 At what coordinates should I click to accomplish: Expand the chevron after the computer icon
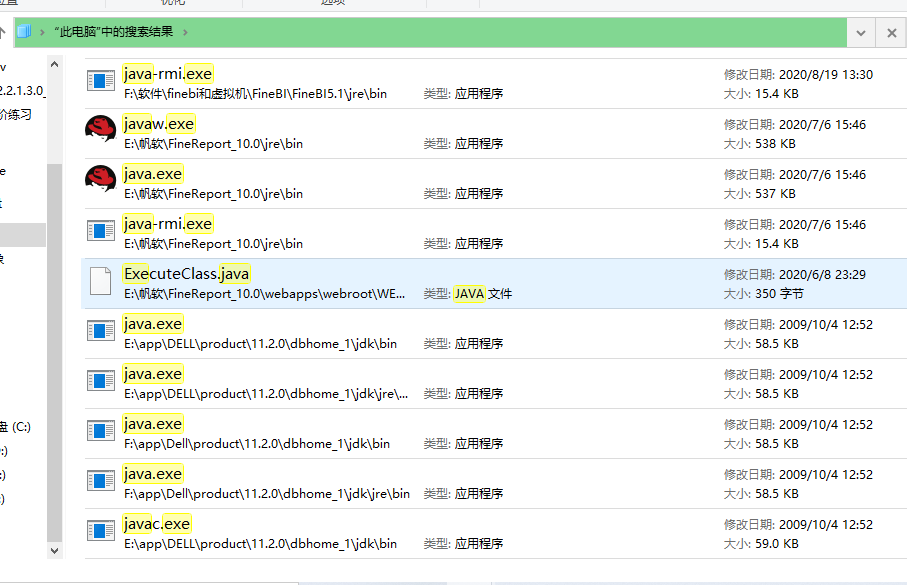42,32
